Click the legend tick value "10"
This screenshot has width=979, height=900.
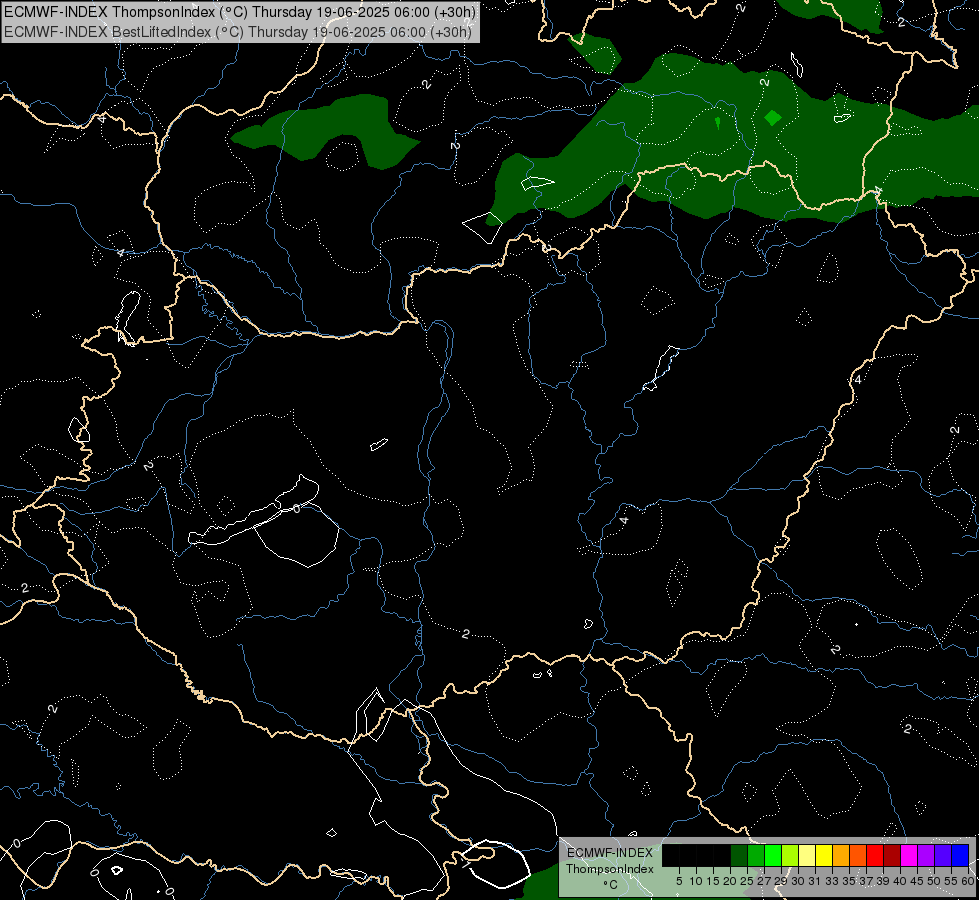(x=696, y=881)
